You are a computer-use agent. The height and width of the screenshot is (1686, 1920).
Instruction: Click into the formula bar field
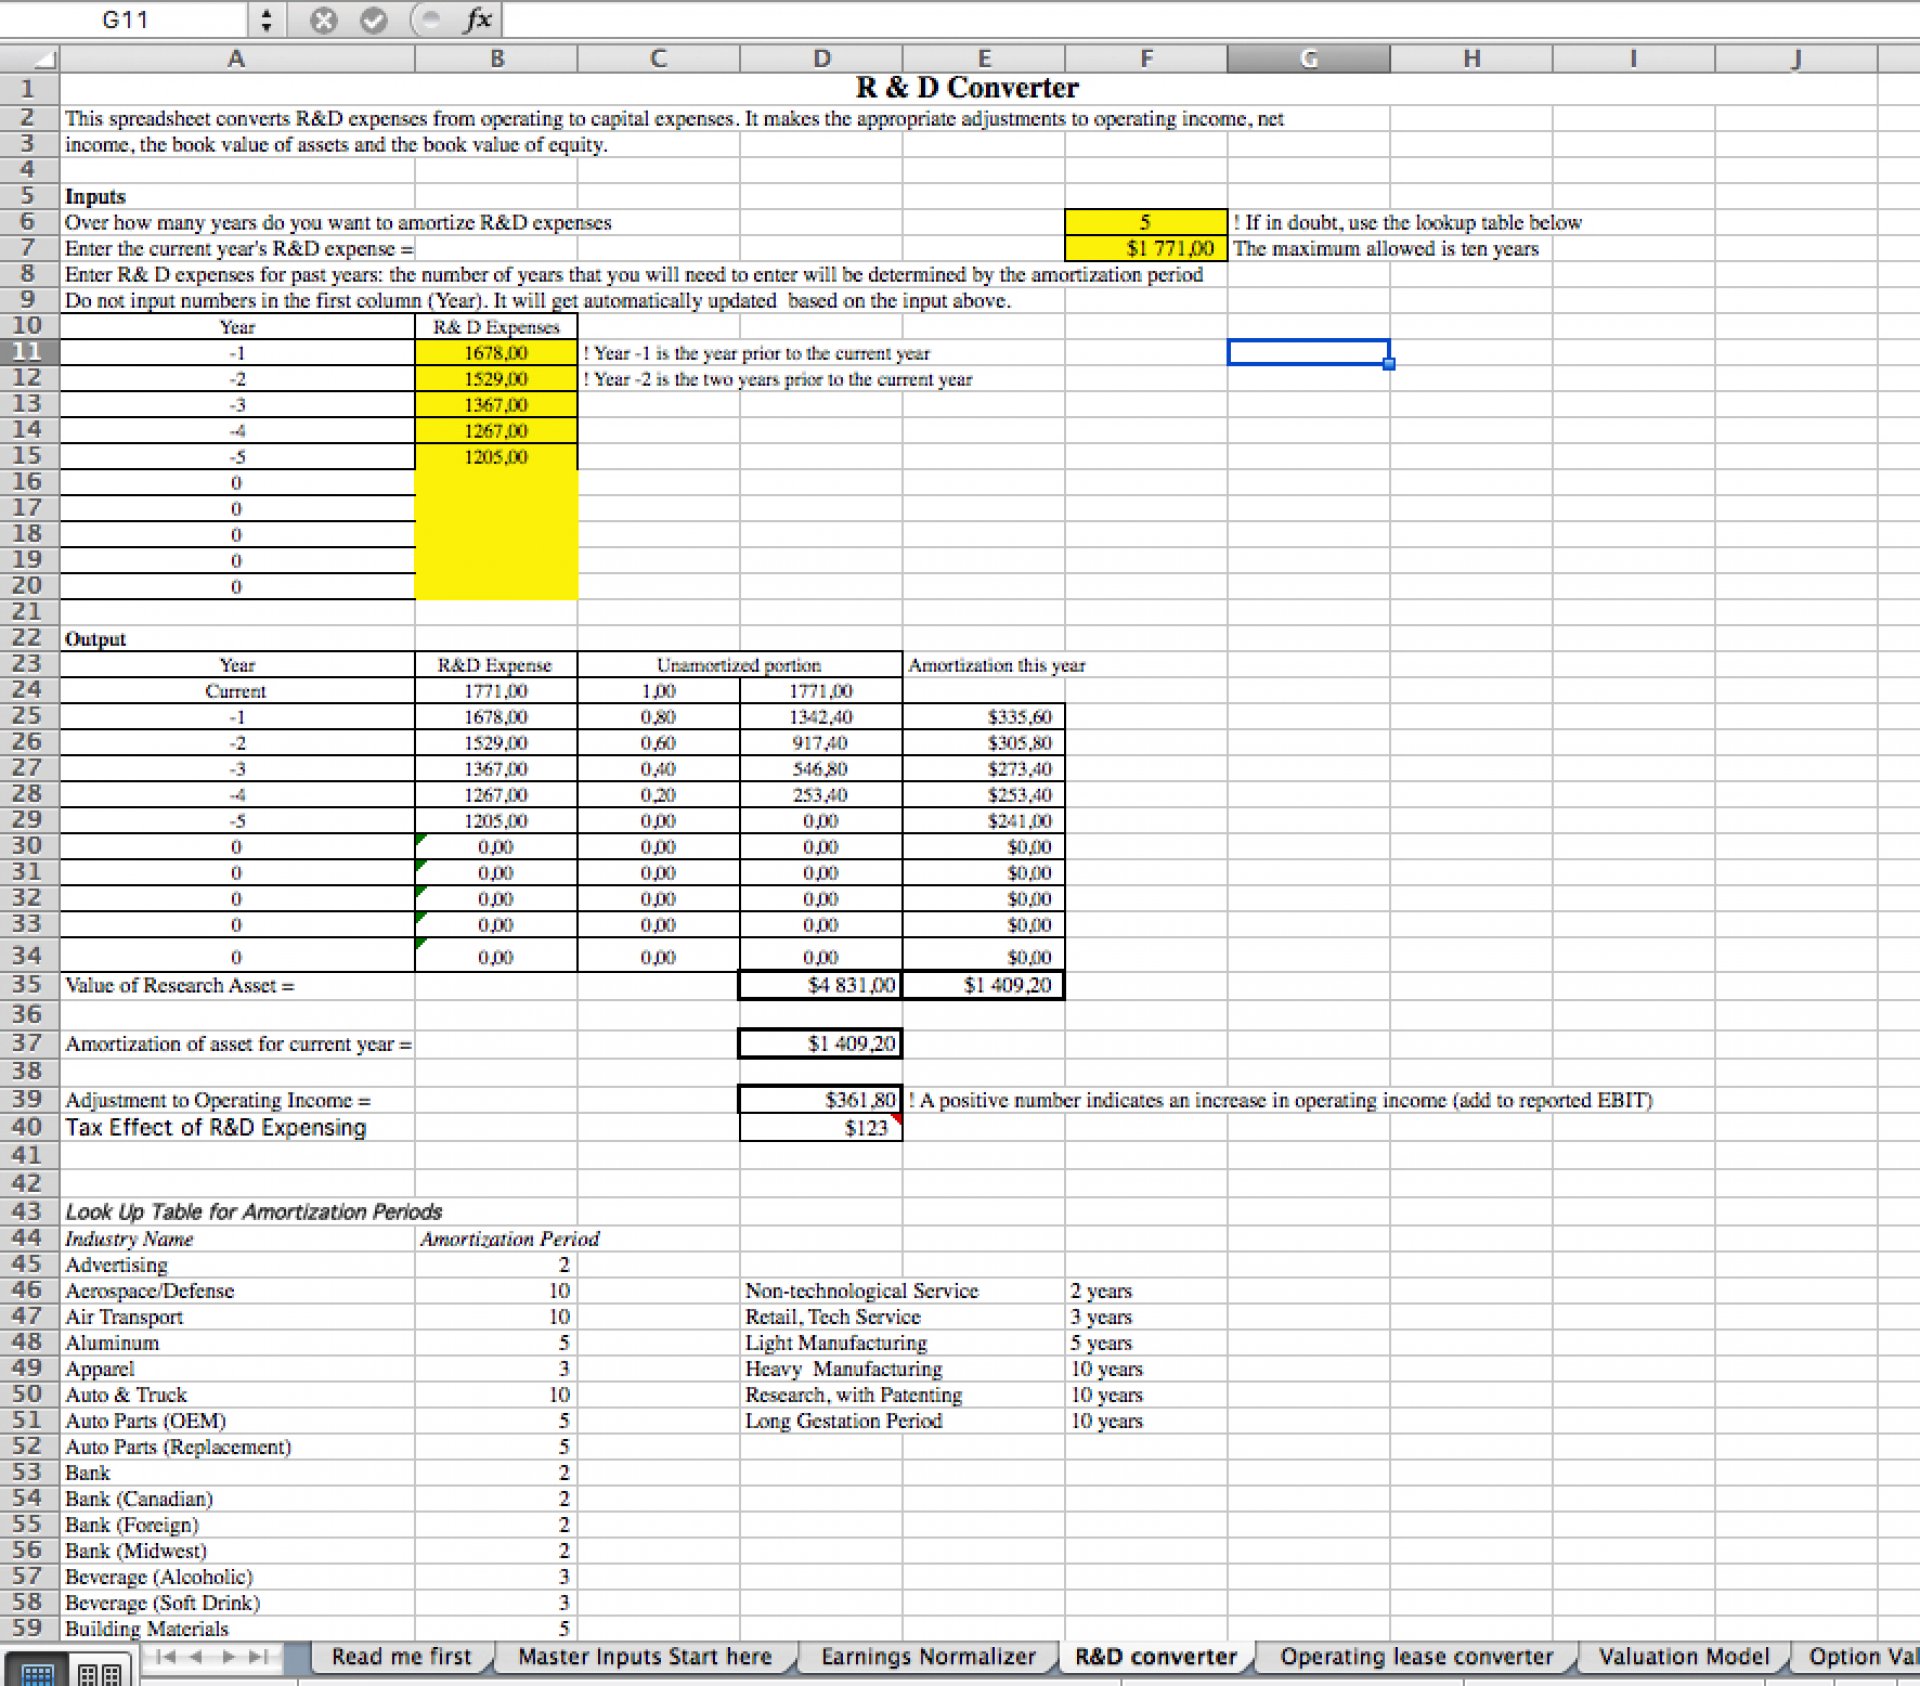(1210, 20)
